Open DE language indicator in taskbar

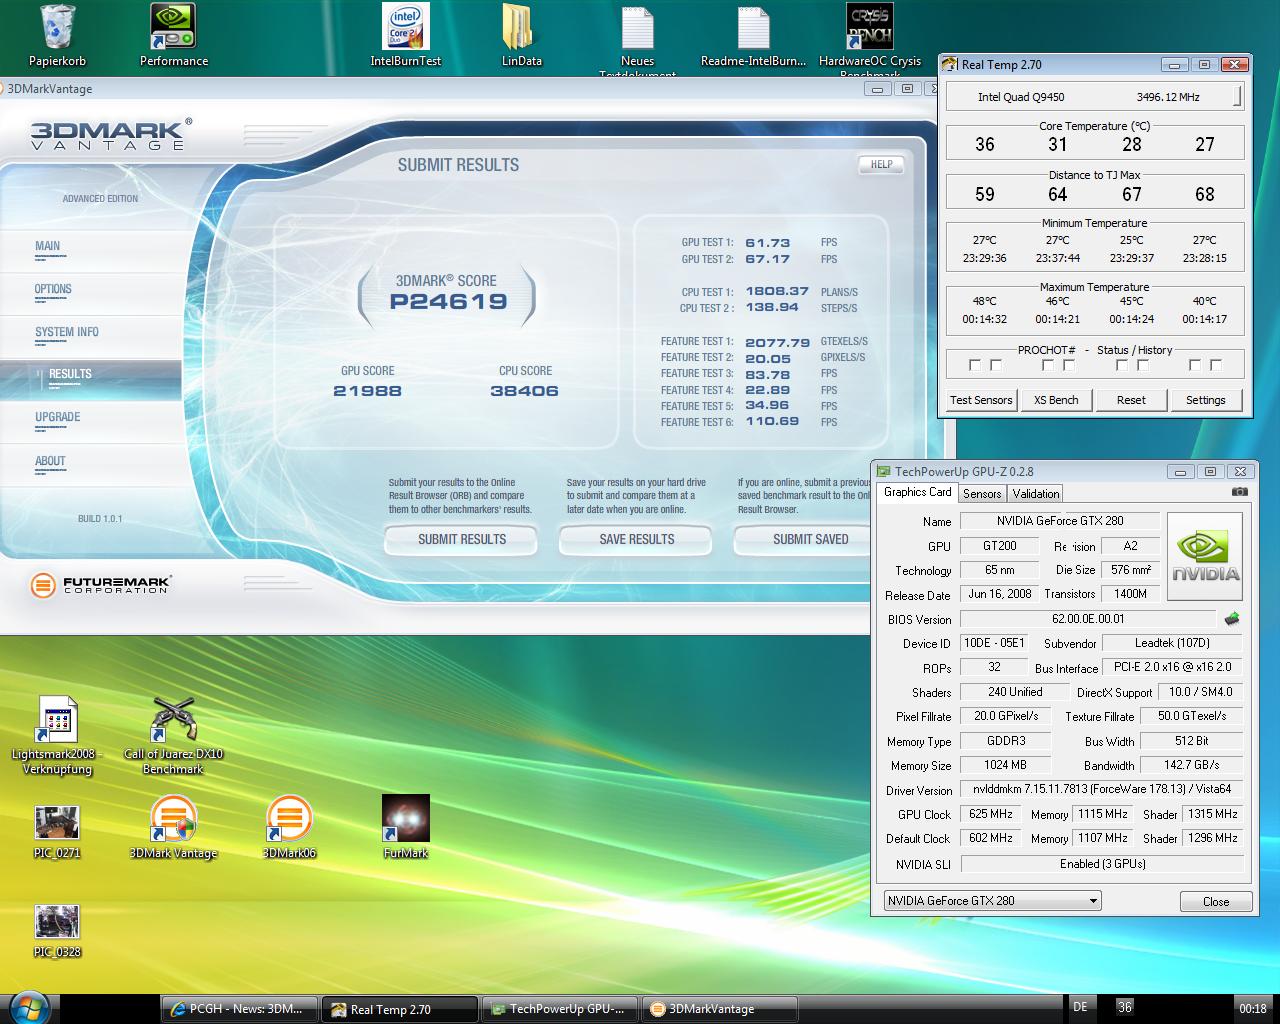click(x=1080, y=1007)
